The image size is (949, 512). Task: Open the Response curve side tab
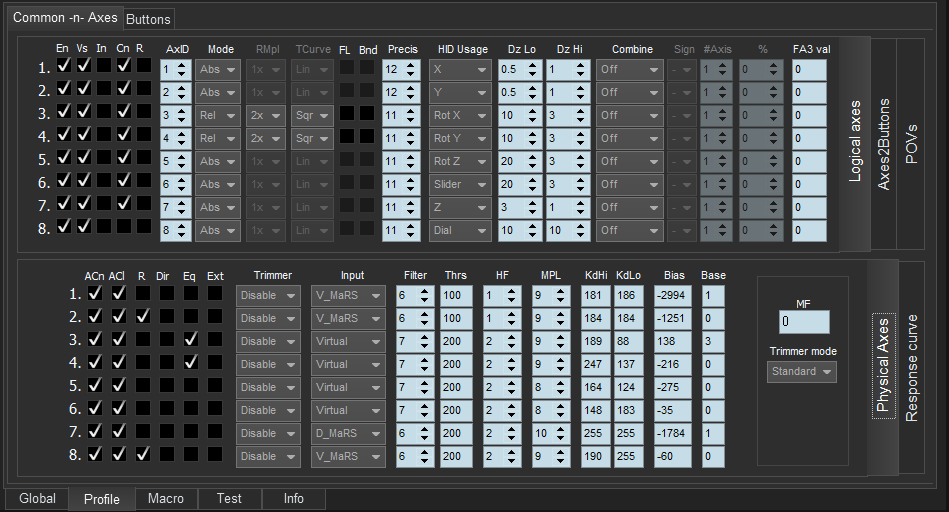[x=911, y=368]
